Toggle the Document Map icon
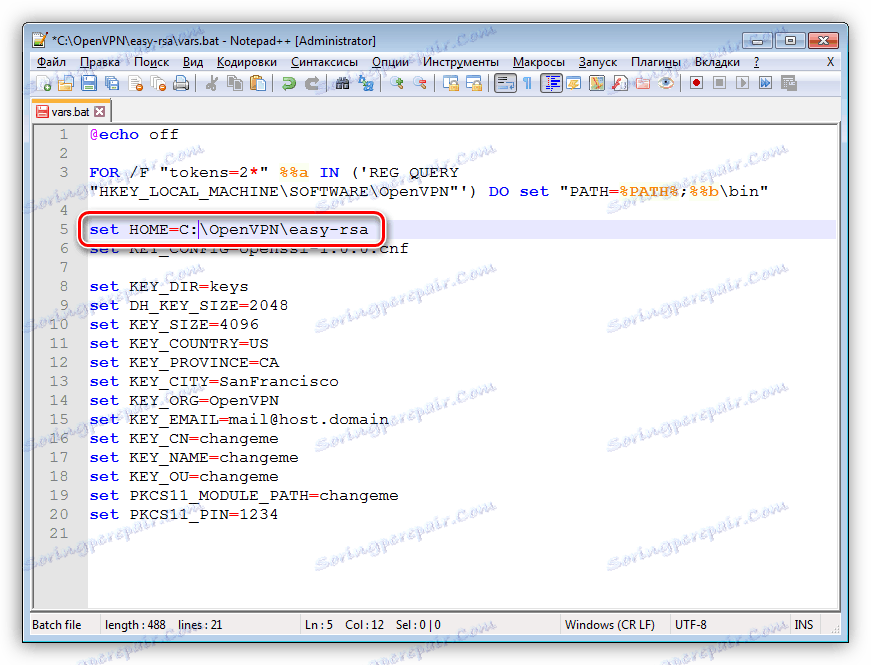This screenshot has height=665, width=871. pyautogui.click(x=597, y=84)
